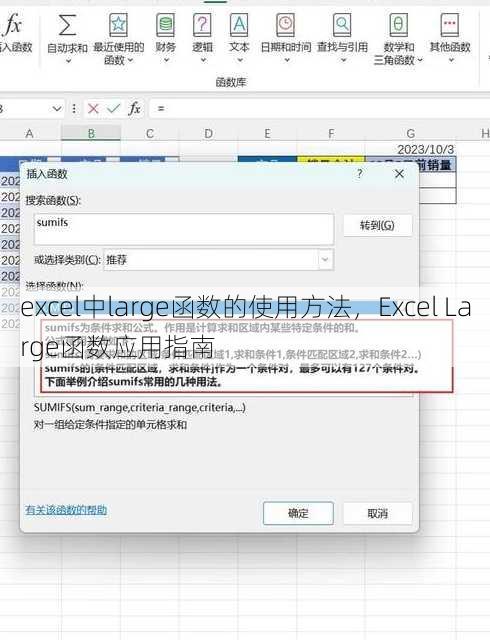
Task: Click the formula bar three-dot handle
Action: [74, 109]
